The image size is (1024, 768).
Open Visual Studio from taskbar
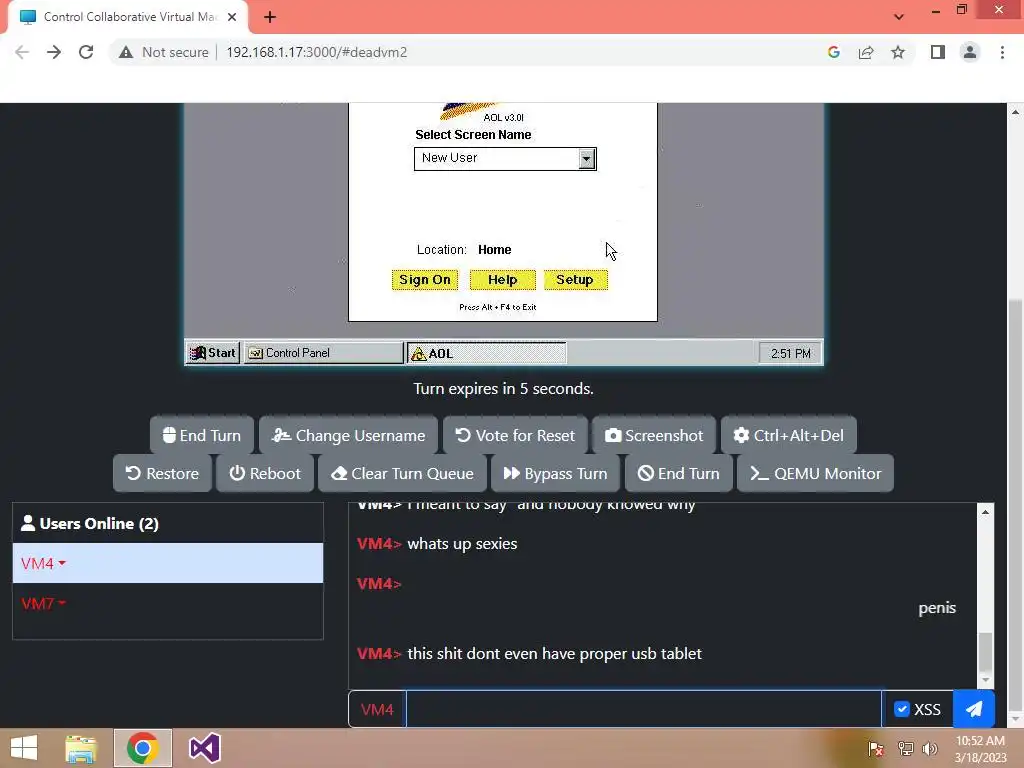click(x=204, y=748)
